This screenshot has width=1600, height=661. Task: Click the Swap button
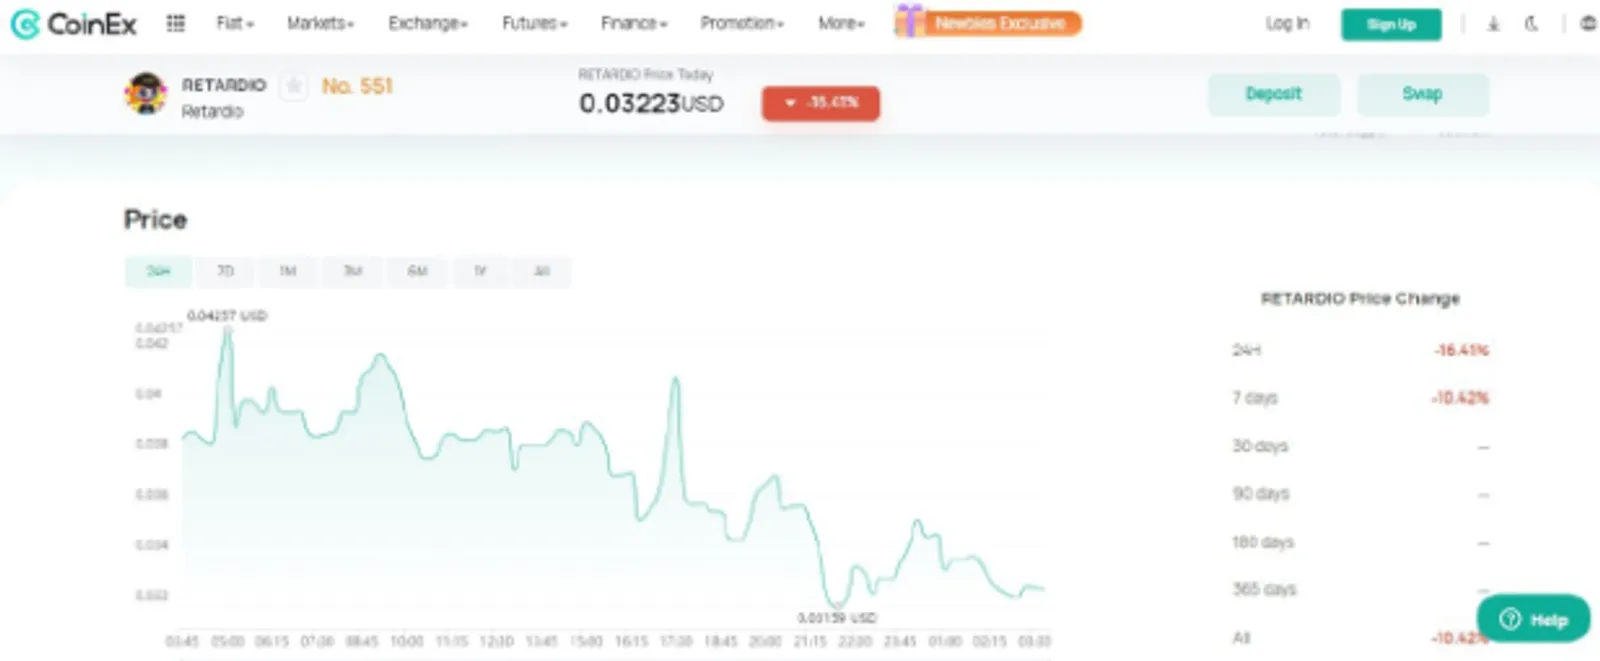pos(1422,94)
